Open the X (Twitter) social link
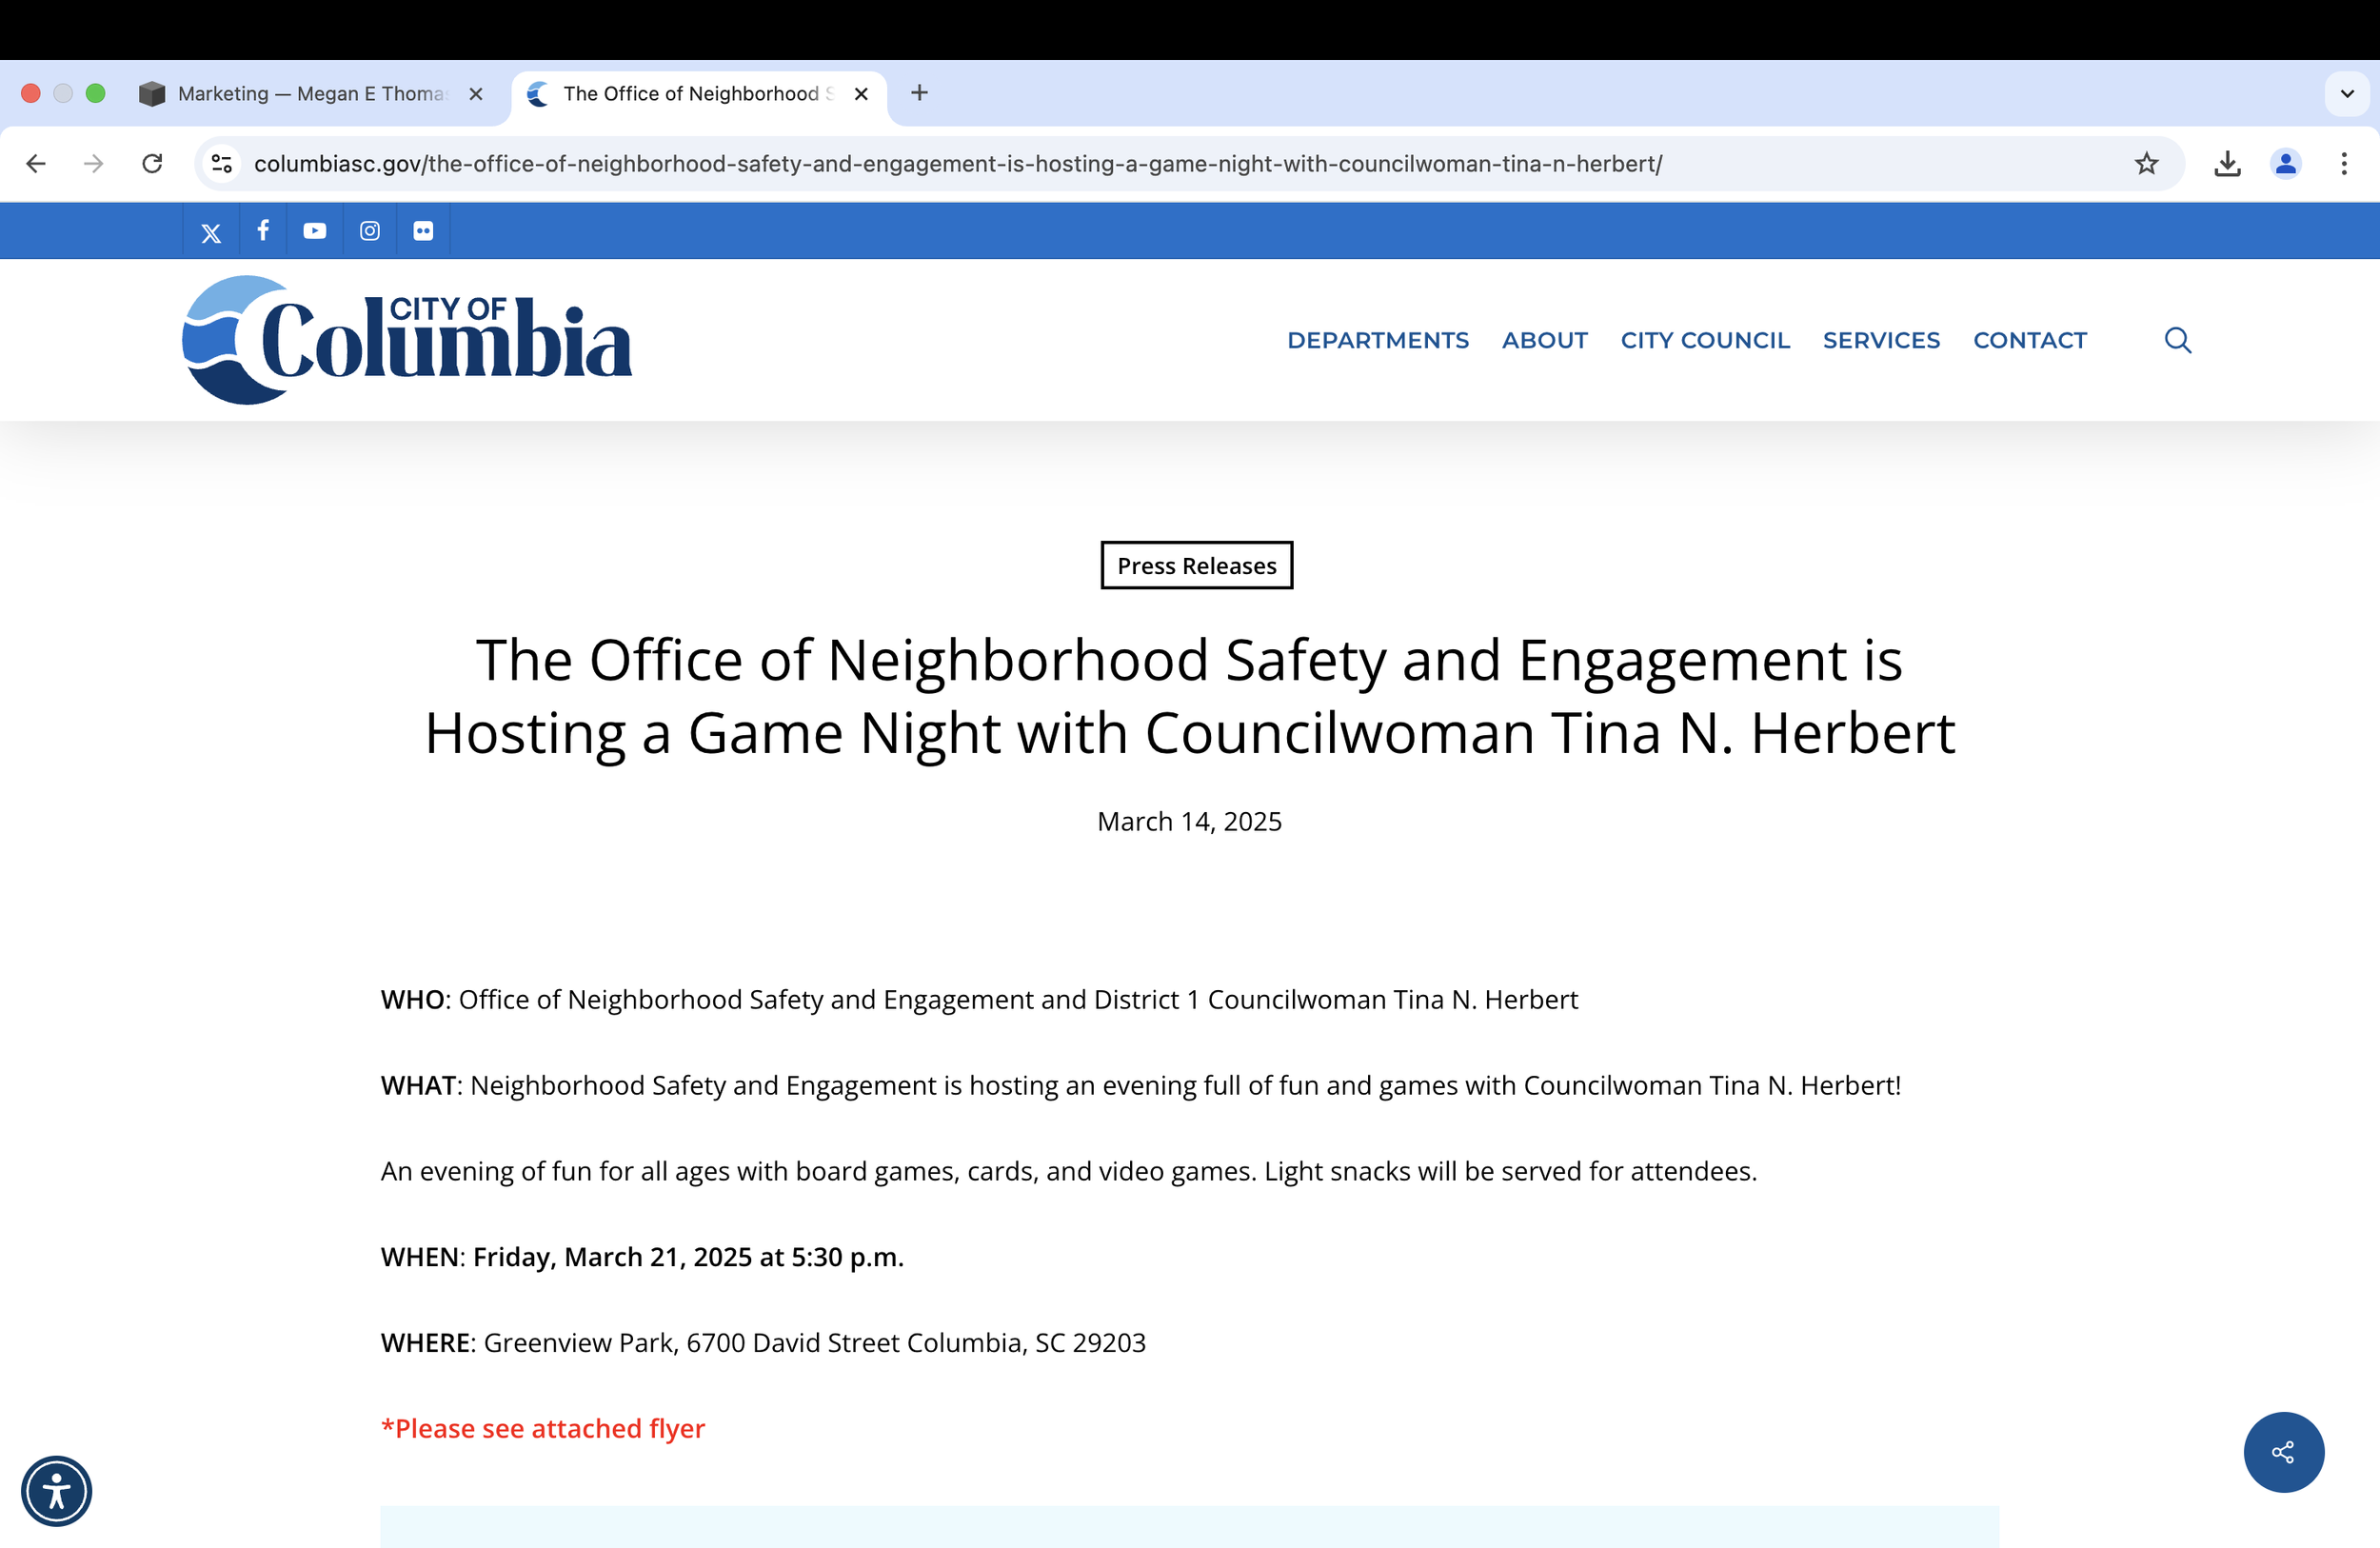Image resolution: width=2380 pixels, height=1548 pixels. pyautogui.click(x=211, y=232)
